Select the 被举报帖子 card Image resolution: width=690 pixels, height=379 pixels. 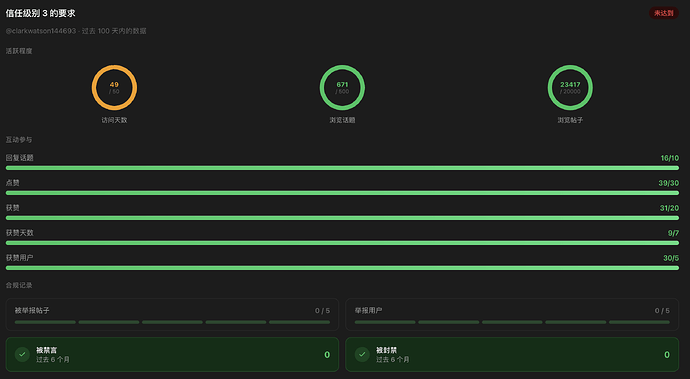(x=172, y=314)
